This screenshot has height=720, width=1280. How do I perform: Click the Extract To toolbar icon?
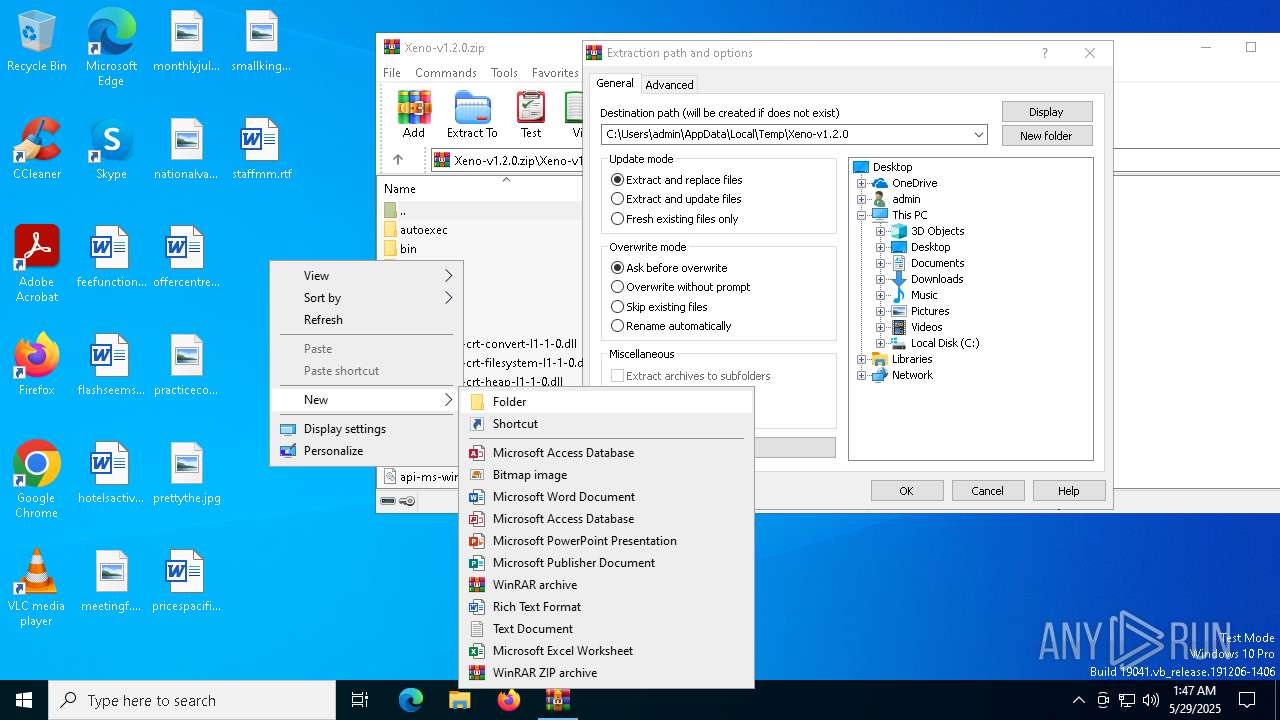[472, 114]
